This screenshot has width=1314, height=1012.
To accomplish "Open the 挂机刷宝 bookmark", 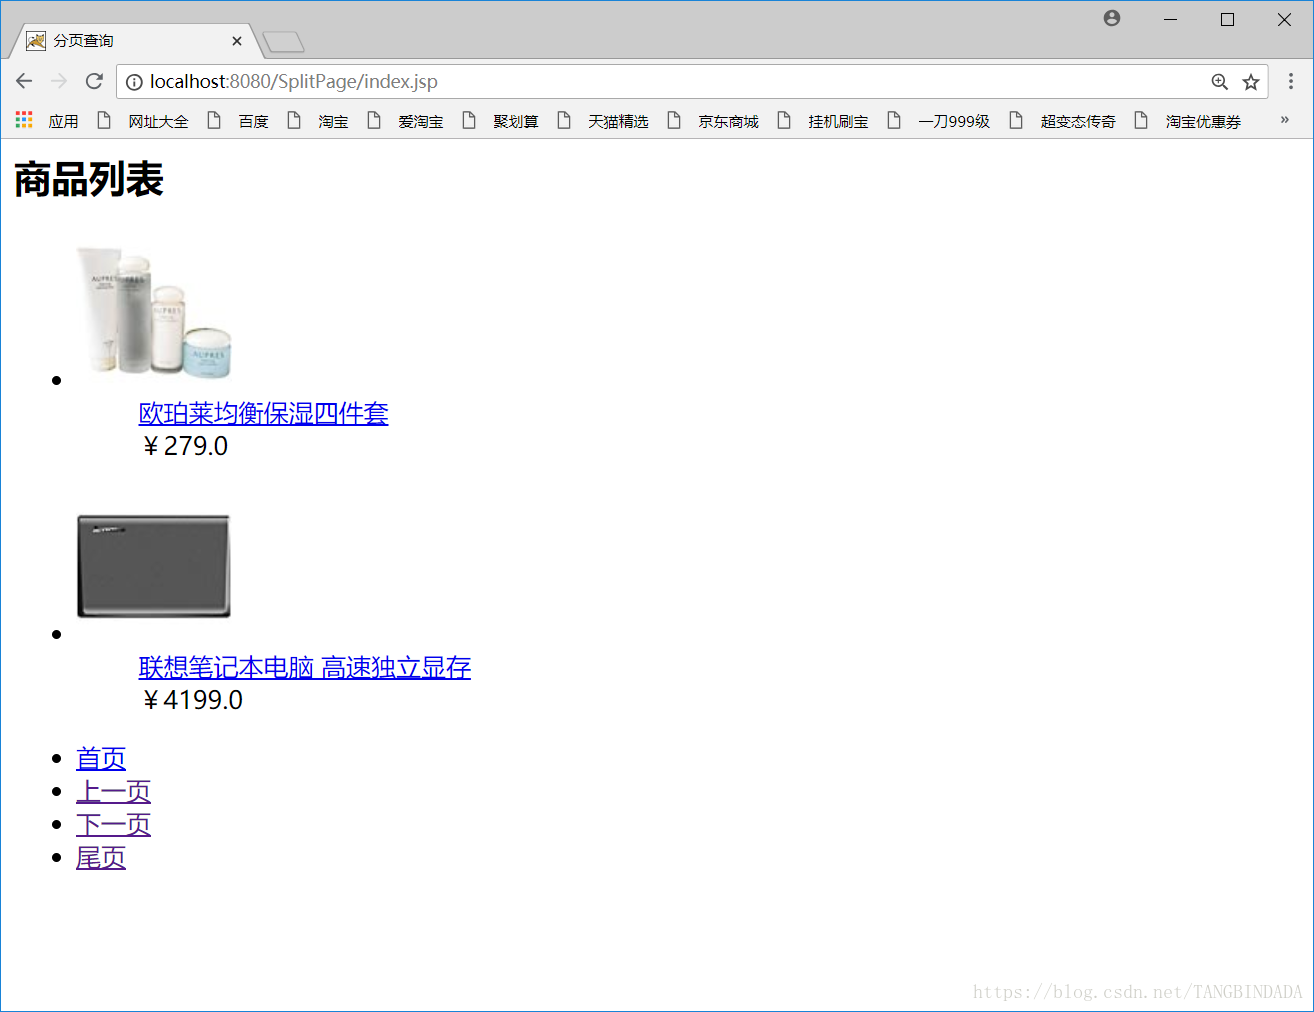I will (x=823, y=121).
